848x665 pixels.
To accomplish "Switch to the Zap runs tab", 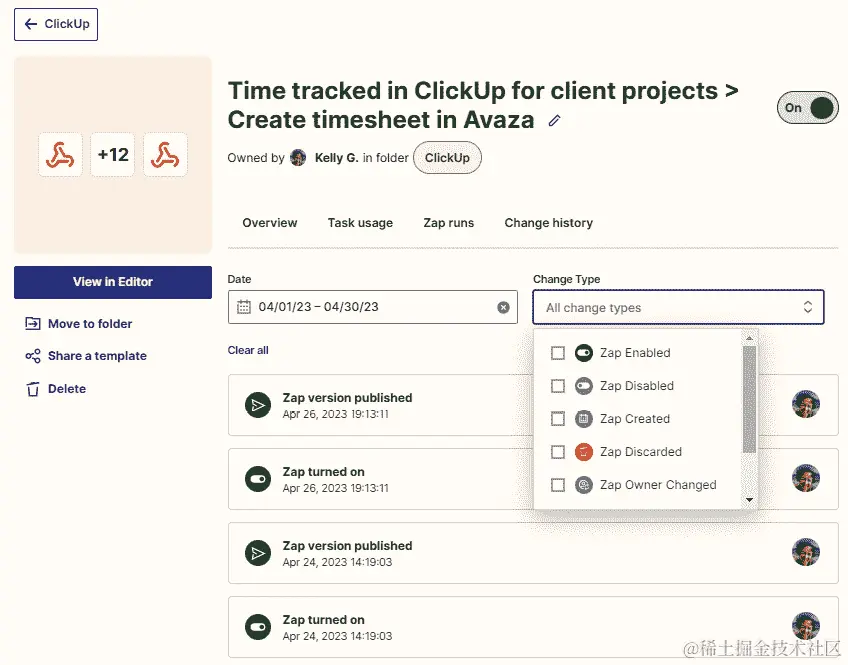I will [x=448, y=223].
